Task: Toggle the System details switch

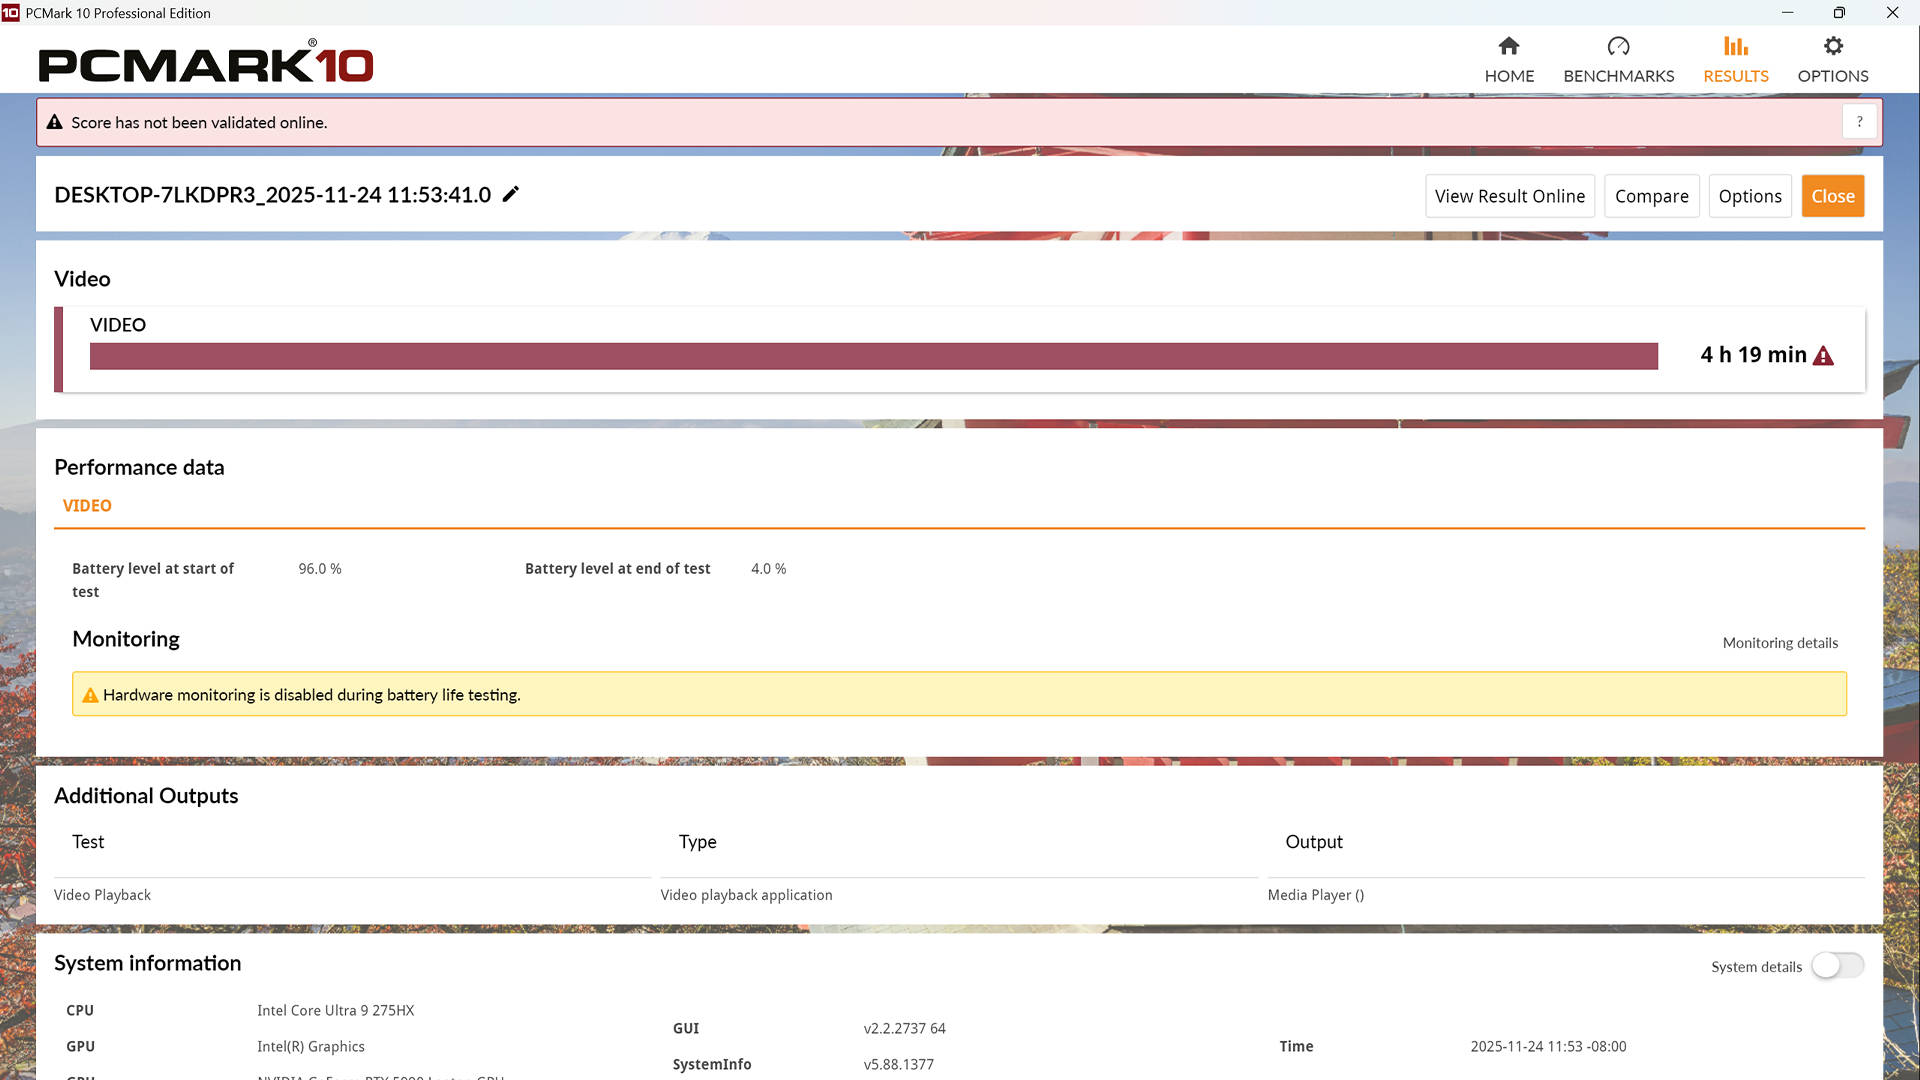Action: pyautogui.click(x=1837, y=966)
